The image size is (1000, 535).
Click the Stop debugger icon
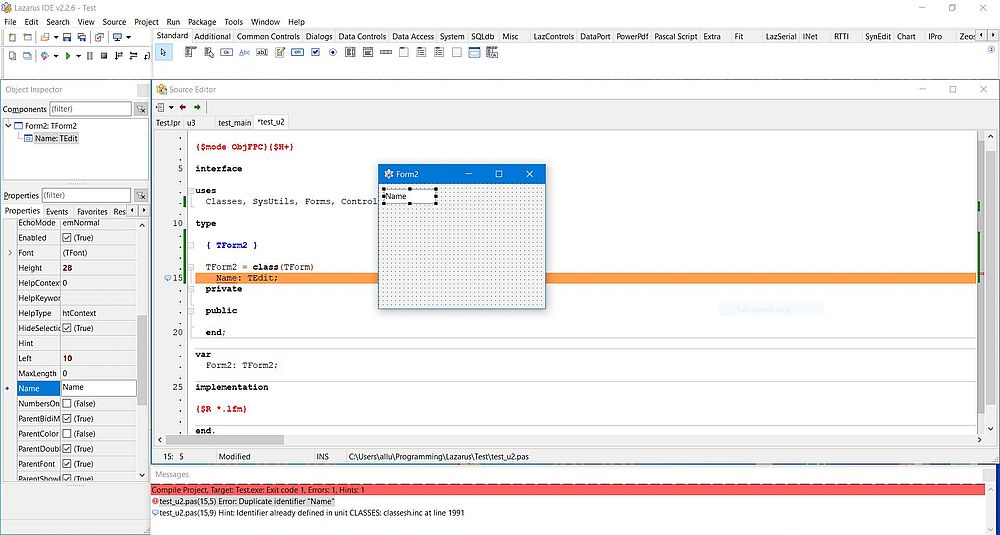pyautogui.click(x=103, y=56)
